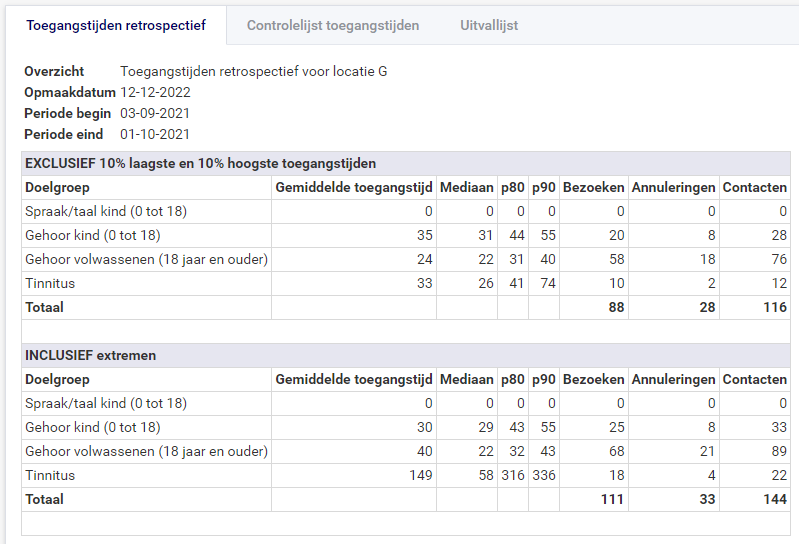This screenshot has height=544, width=799.
Task: Click the Opmaakdatum value 12-12-2022
Action: pyautogui.click(x=155, y=92)
